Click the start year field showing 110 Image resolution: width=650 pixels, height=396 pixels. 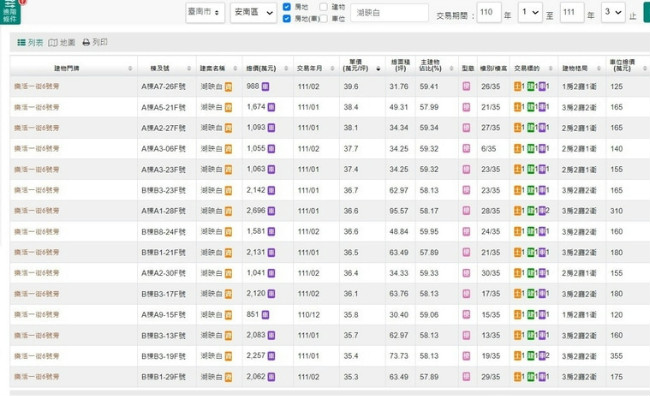489,12
